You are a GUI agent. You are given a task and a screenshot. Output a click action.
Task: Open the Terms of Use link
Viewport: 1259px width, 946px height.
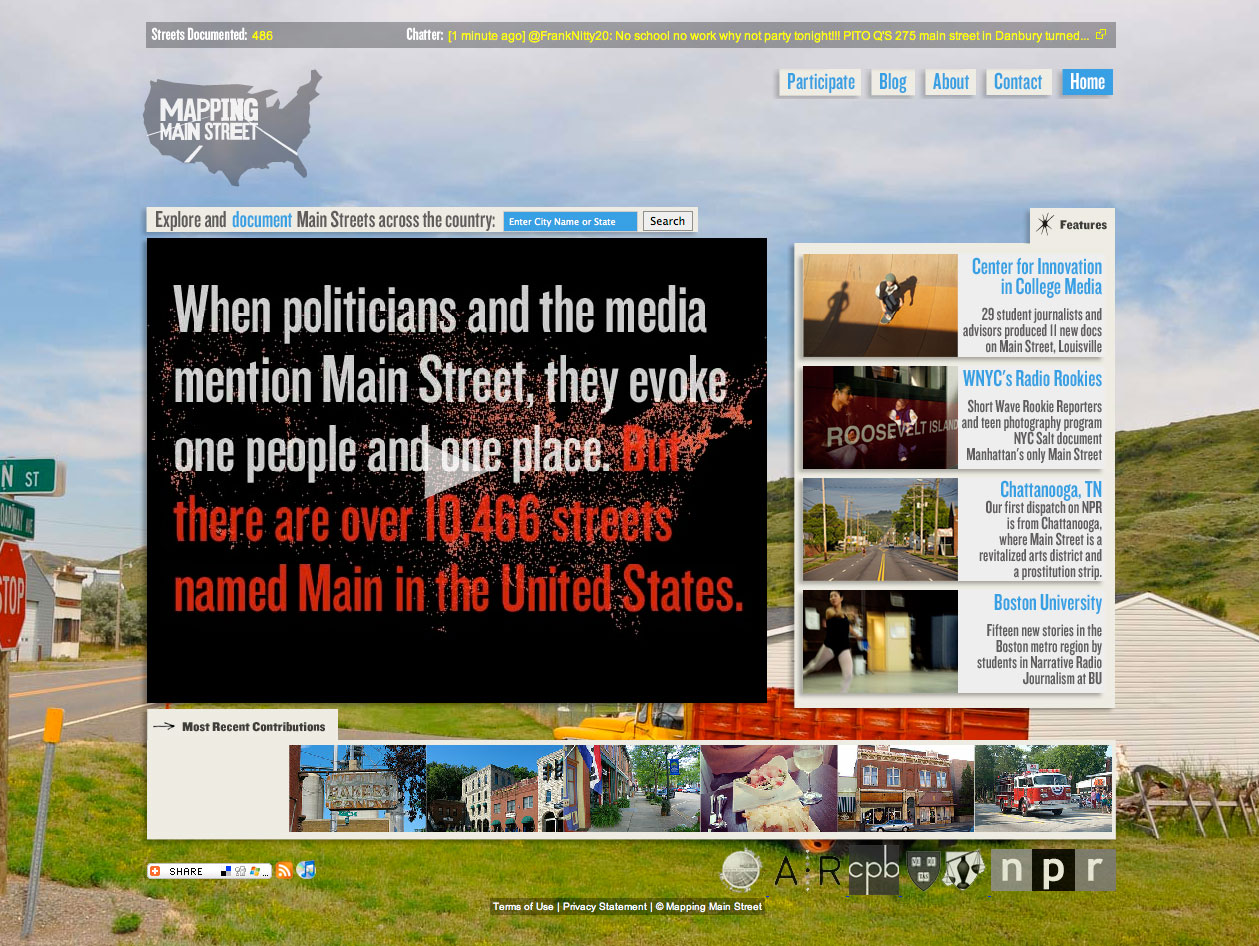(523, 907)
